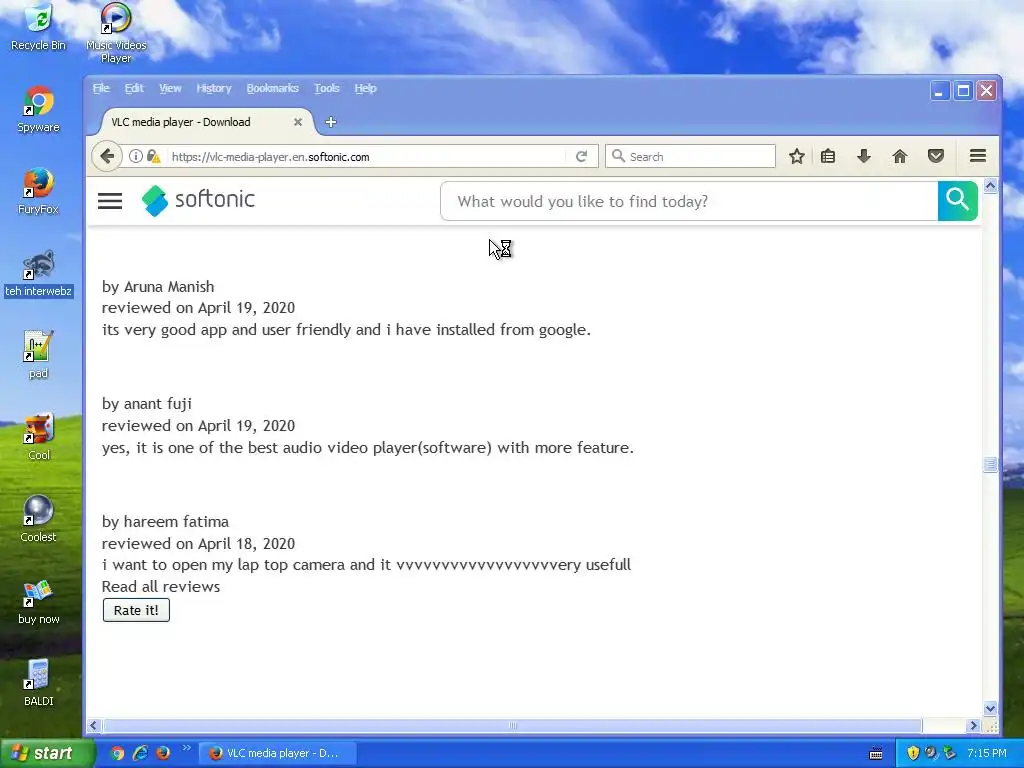Click reviewer name 'by hareem fatima'
The image size is (1024, 768).
click(165, 522)
